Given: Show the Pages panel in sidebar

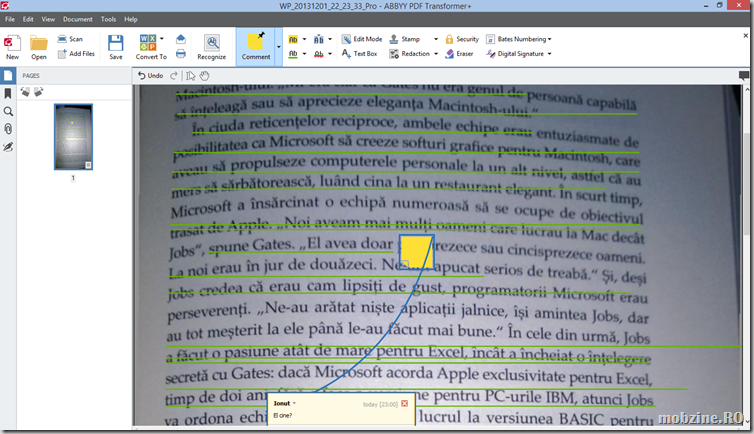Looking at the screenshot, I should 8,75.
